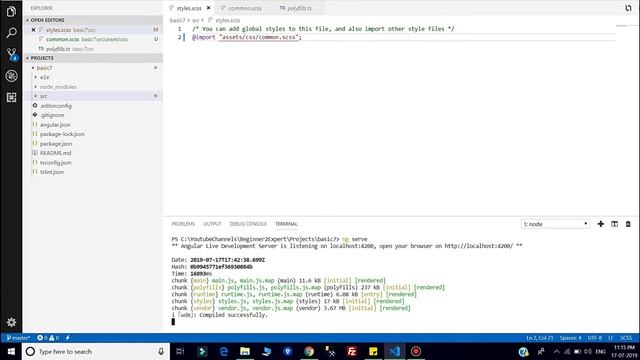Click UTF-8 encoding in status bar
This screenshot has width=640, height=360.
(x=595, y=338)
